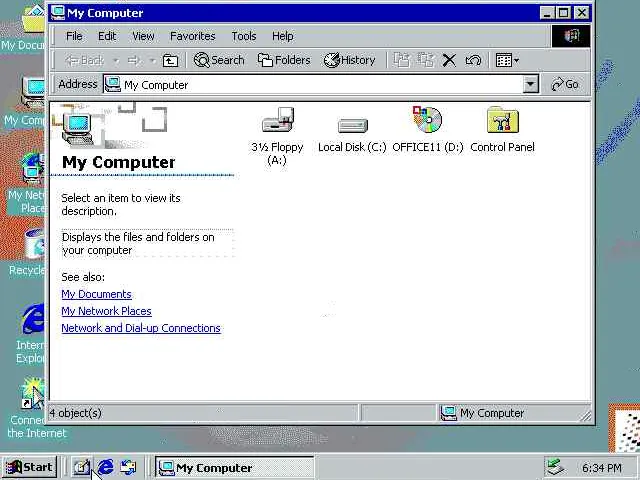Follow the My Network Places link
This screenshot has width=640, height=480.
[106, 311]
